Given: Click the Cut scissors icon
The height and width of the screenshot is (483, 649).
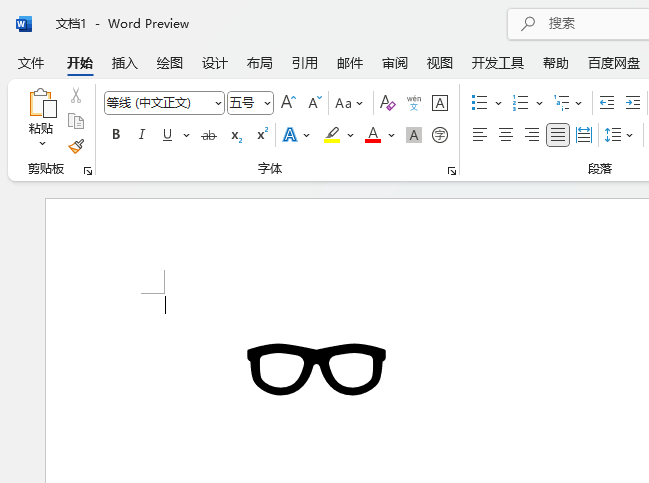Looking at the screenshot, I should coord(76,96).
